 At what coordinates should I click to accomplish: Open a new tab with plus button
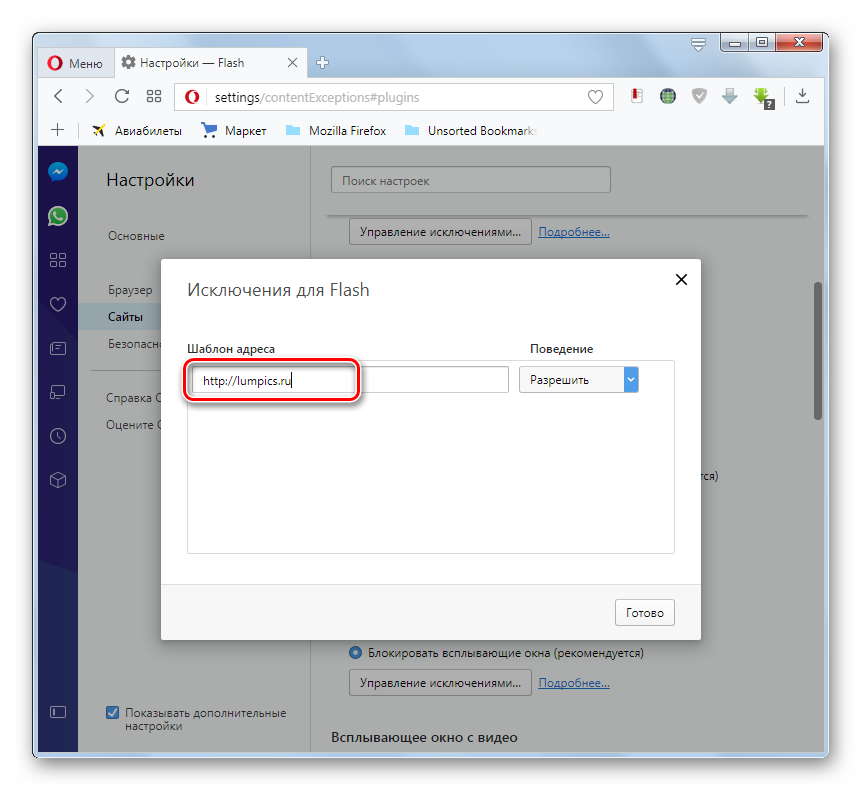[323, 63]
